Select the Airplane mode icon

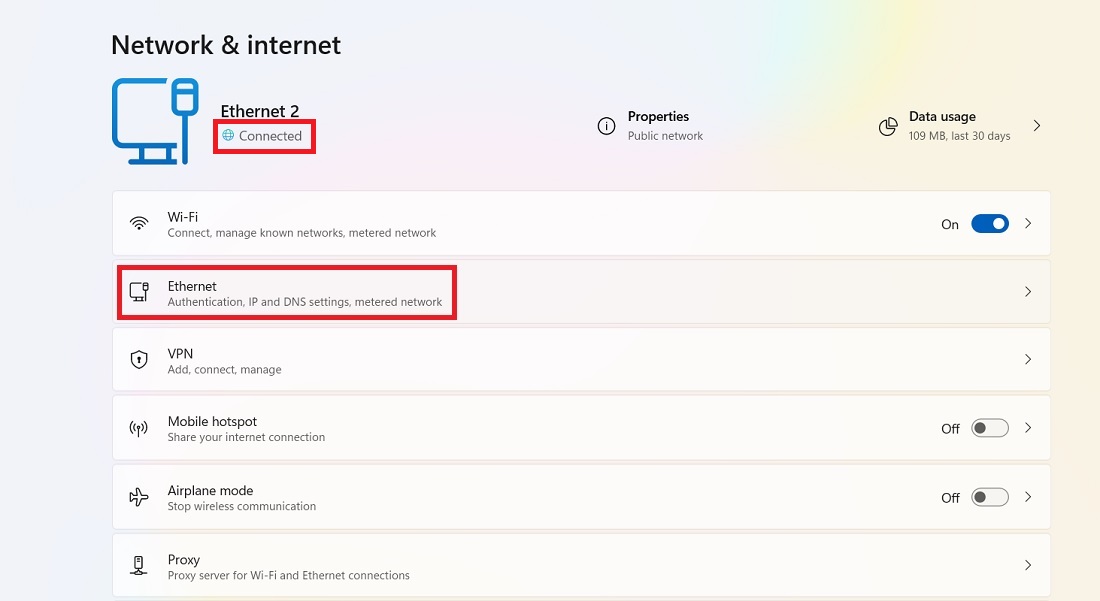pyautogui.click(x=139, y=496)
